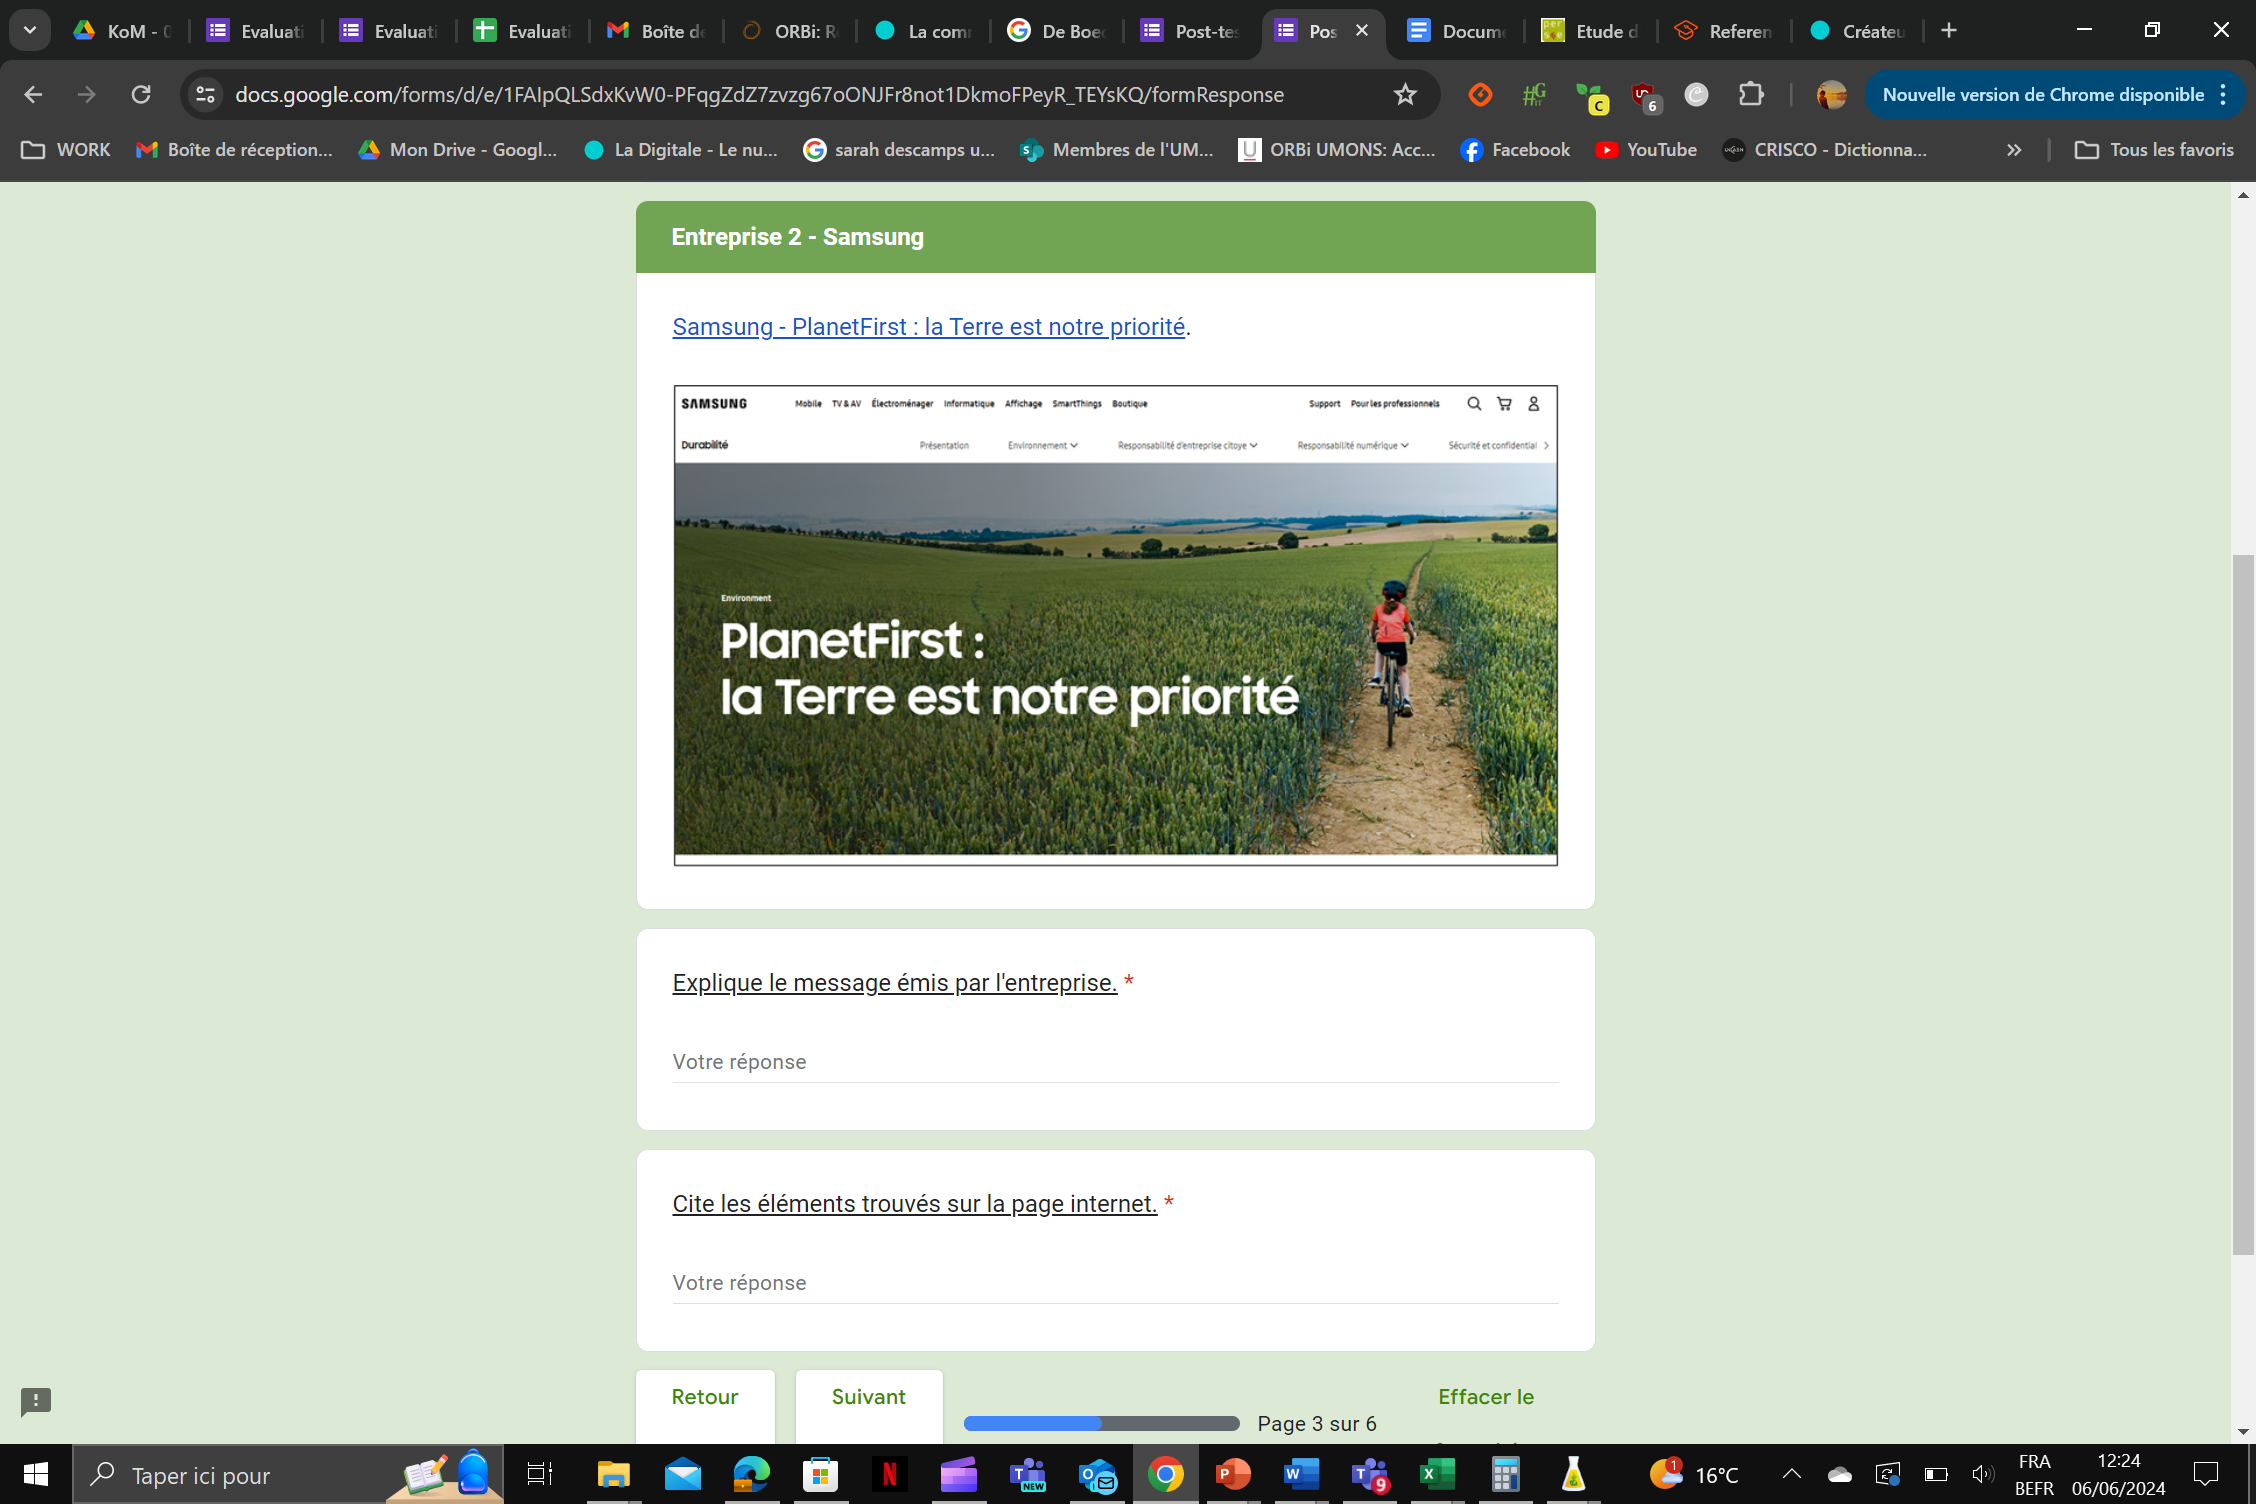This screenshot has height=1504, width=2256.
Task: Open the weather widget showing 16°C
Action: [1695, 1475]
